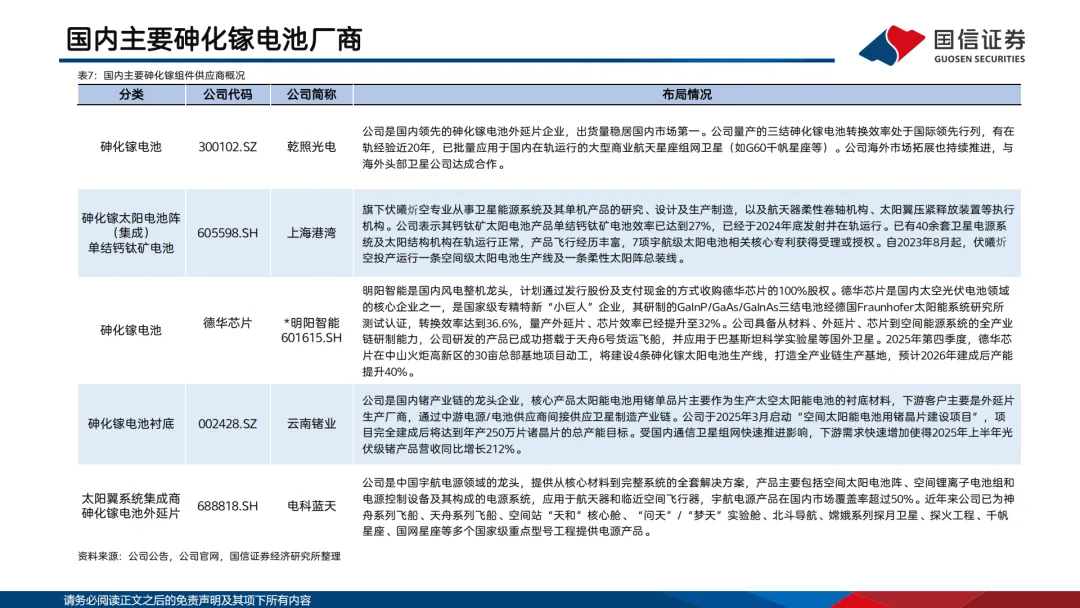Click the 砷化镓电池 category in 德华芯片 row

[x=131, y=330]
